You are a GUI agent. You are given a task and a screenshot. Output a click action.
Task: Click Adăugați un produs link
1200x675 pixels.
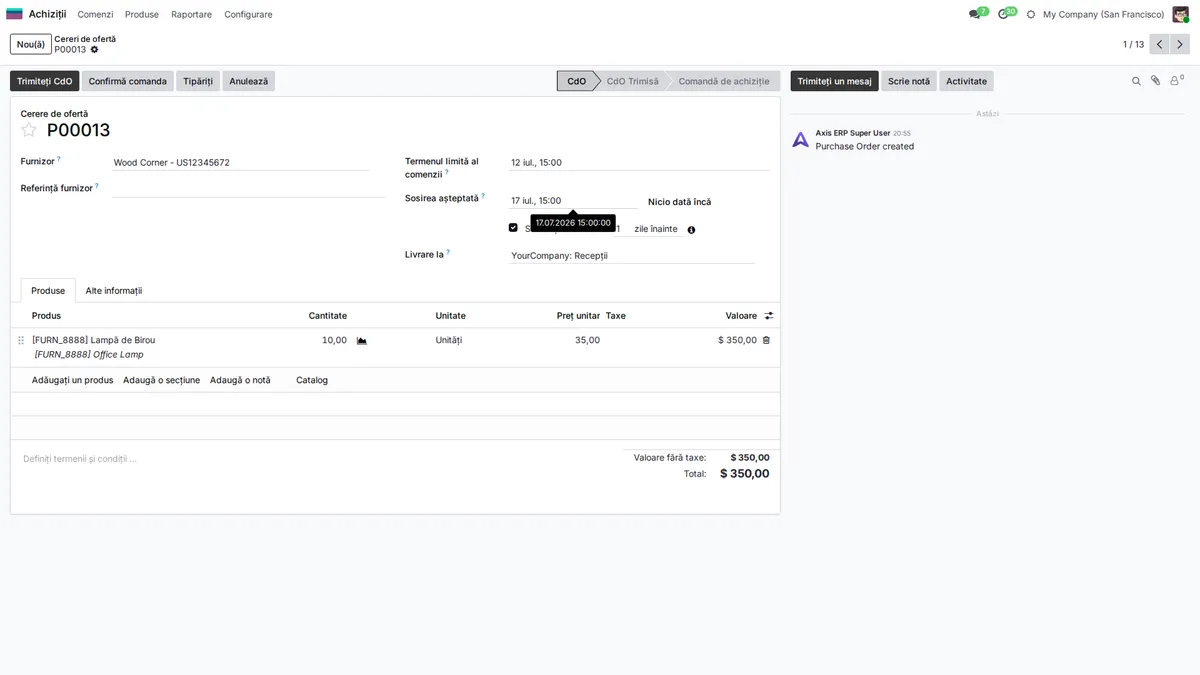72,380
